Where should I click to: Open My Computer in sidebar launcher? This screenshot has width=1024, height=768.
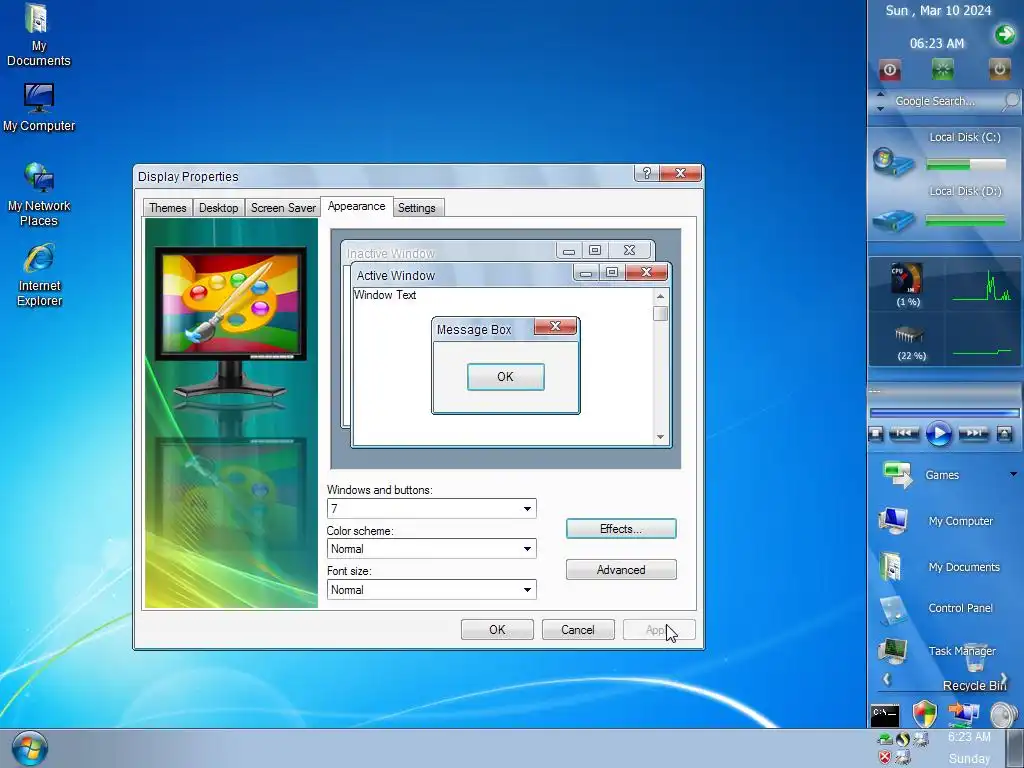tap(936, 520)
